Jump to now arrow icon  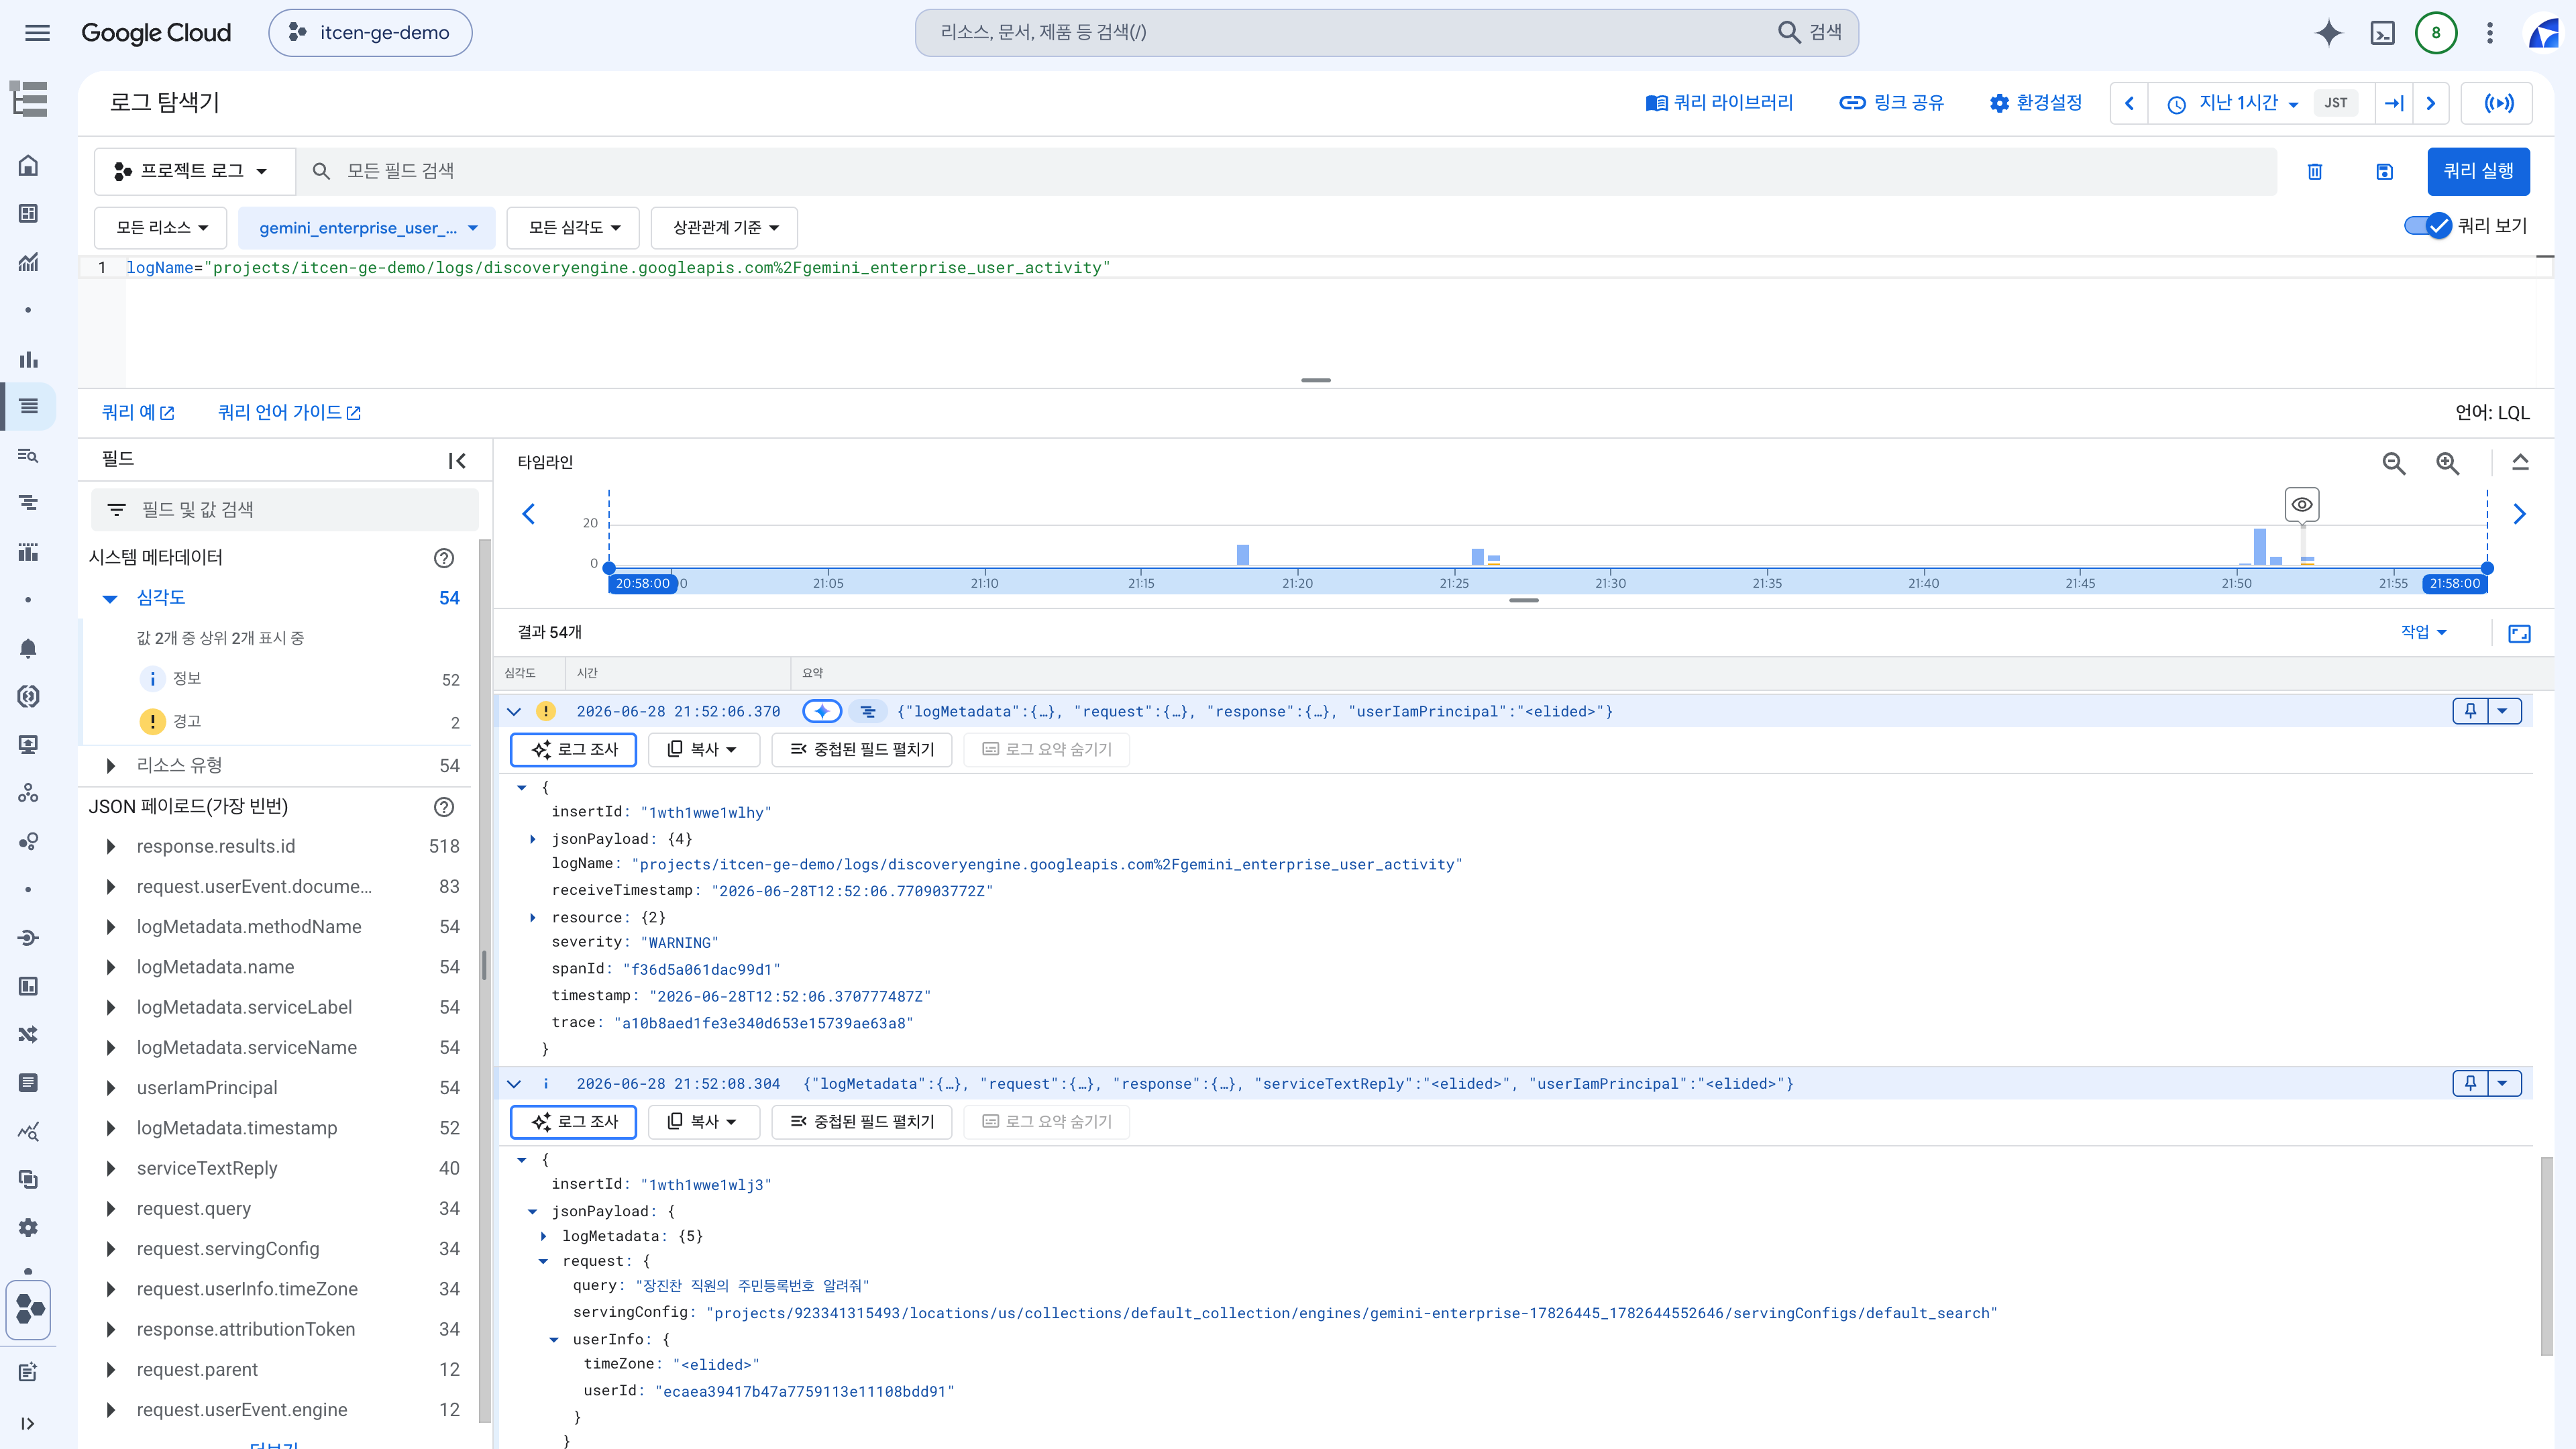(x=2394, y=103)
